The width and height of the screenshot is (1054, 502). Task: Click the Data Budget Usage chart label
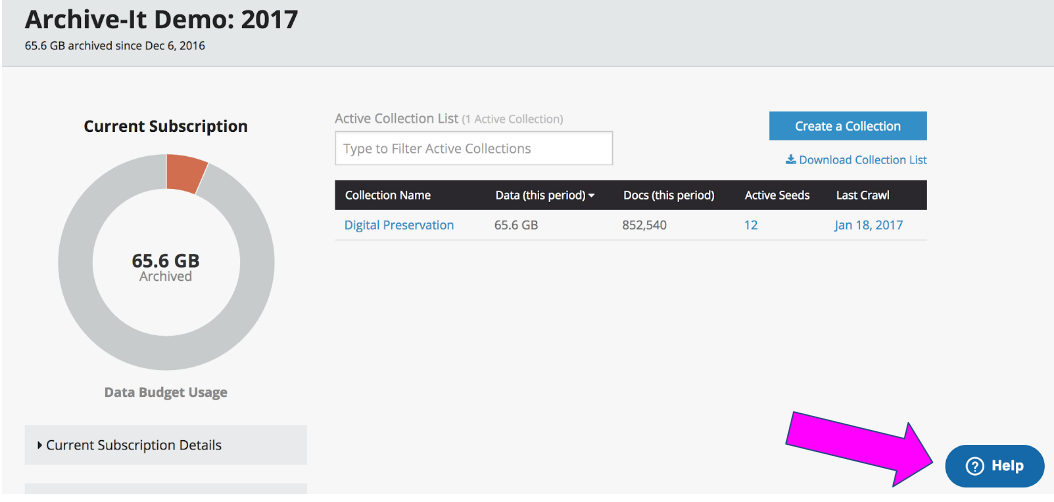[166, 393]
